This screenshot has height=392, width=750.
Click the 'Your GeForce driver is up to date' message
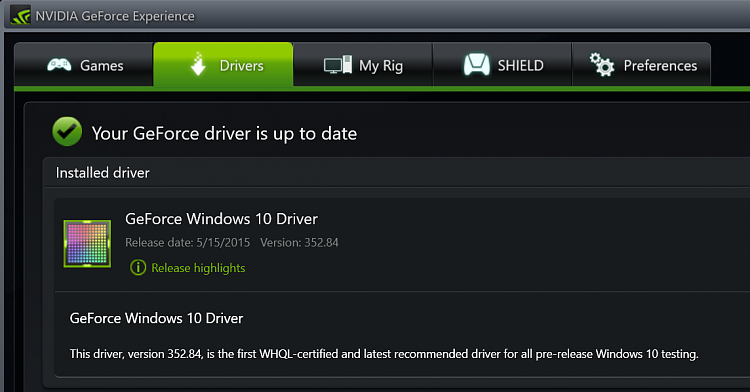[224, 133]
